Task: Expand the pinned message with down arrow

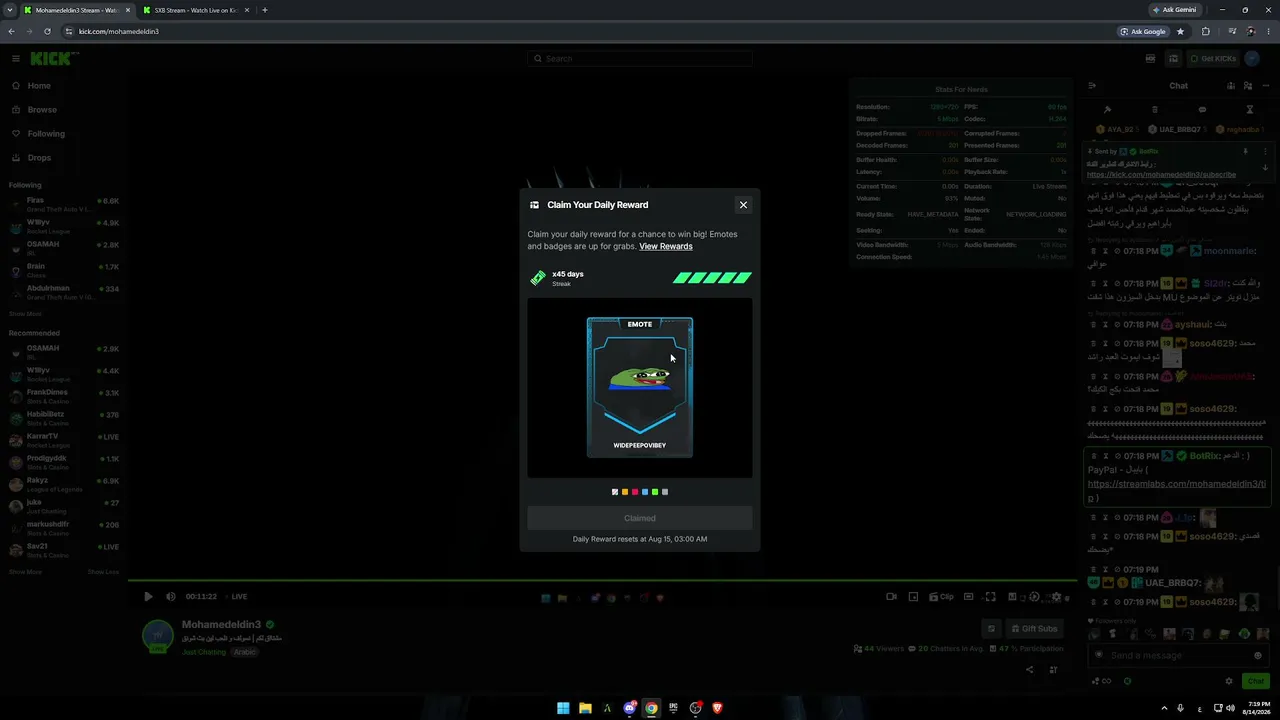Action: (x=1265, y=168)
